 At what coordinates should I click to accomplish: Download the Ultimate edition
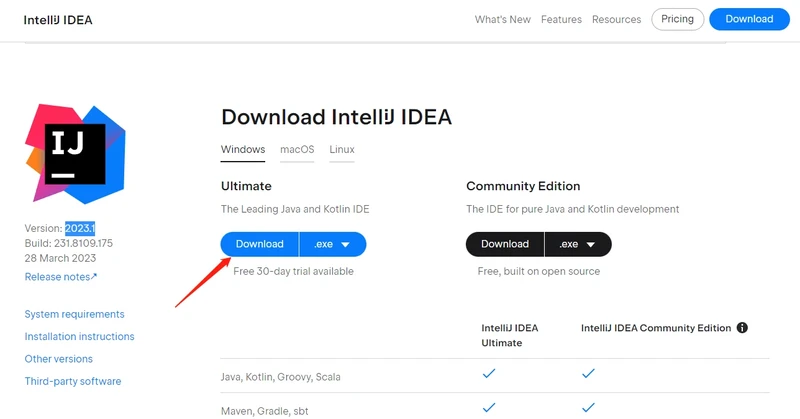(x=259, y=244)
